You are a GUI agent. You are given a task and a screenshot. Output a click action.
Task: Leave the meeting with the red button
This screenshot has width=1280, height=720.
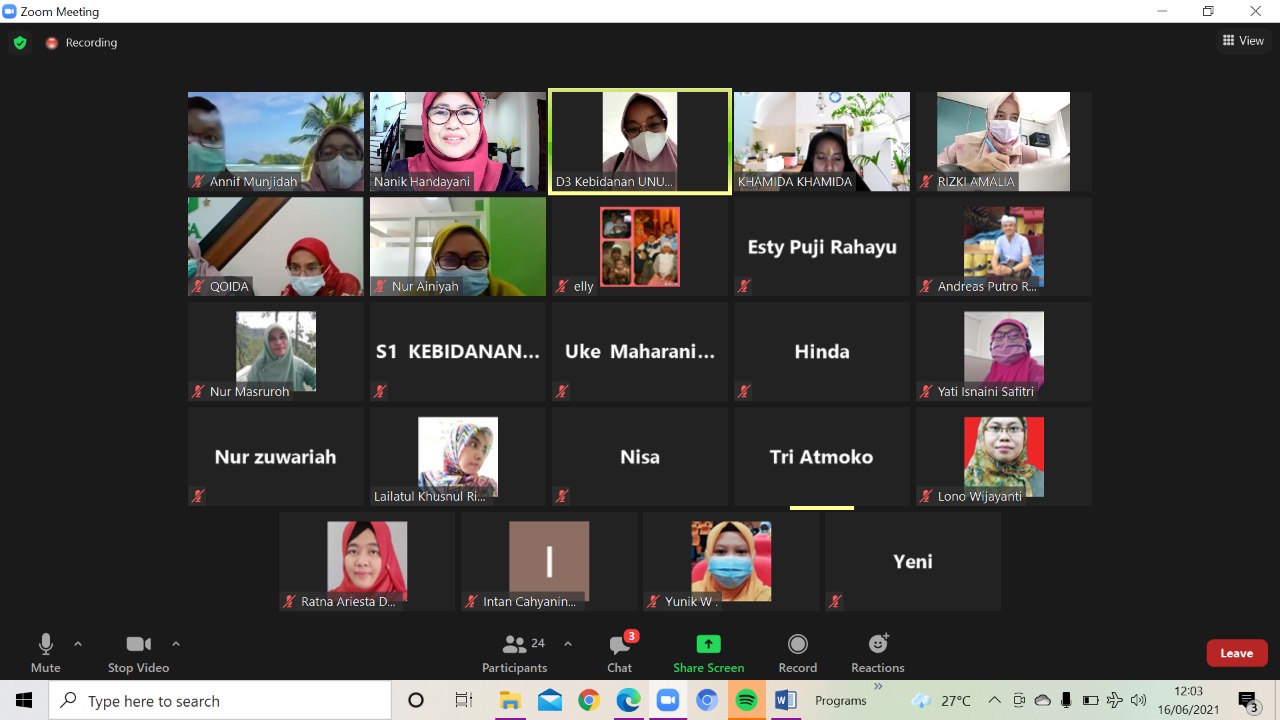[1237, 653]
